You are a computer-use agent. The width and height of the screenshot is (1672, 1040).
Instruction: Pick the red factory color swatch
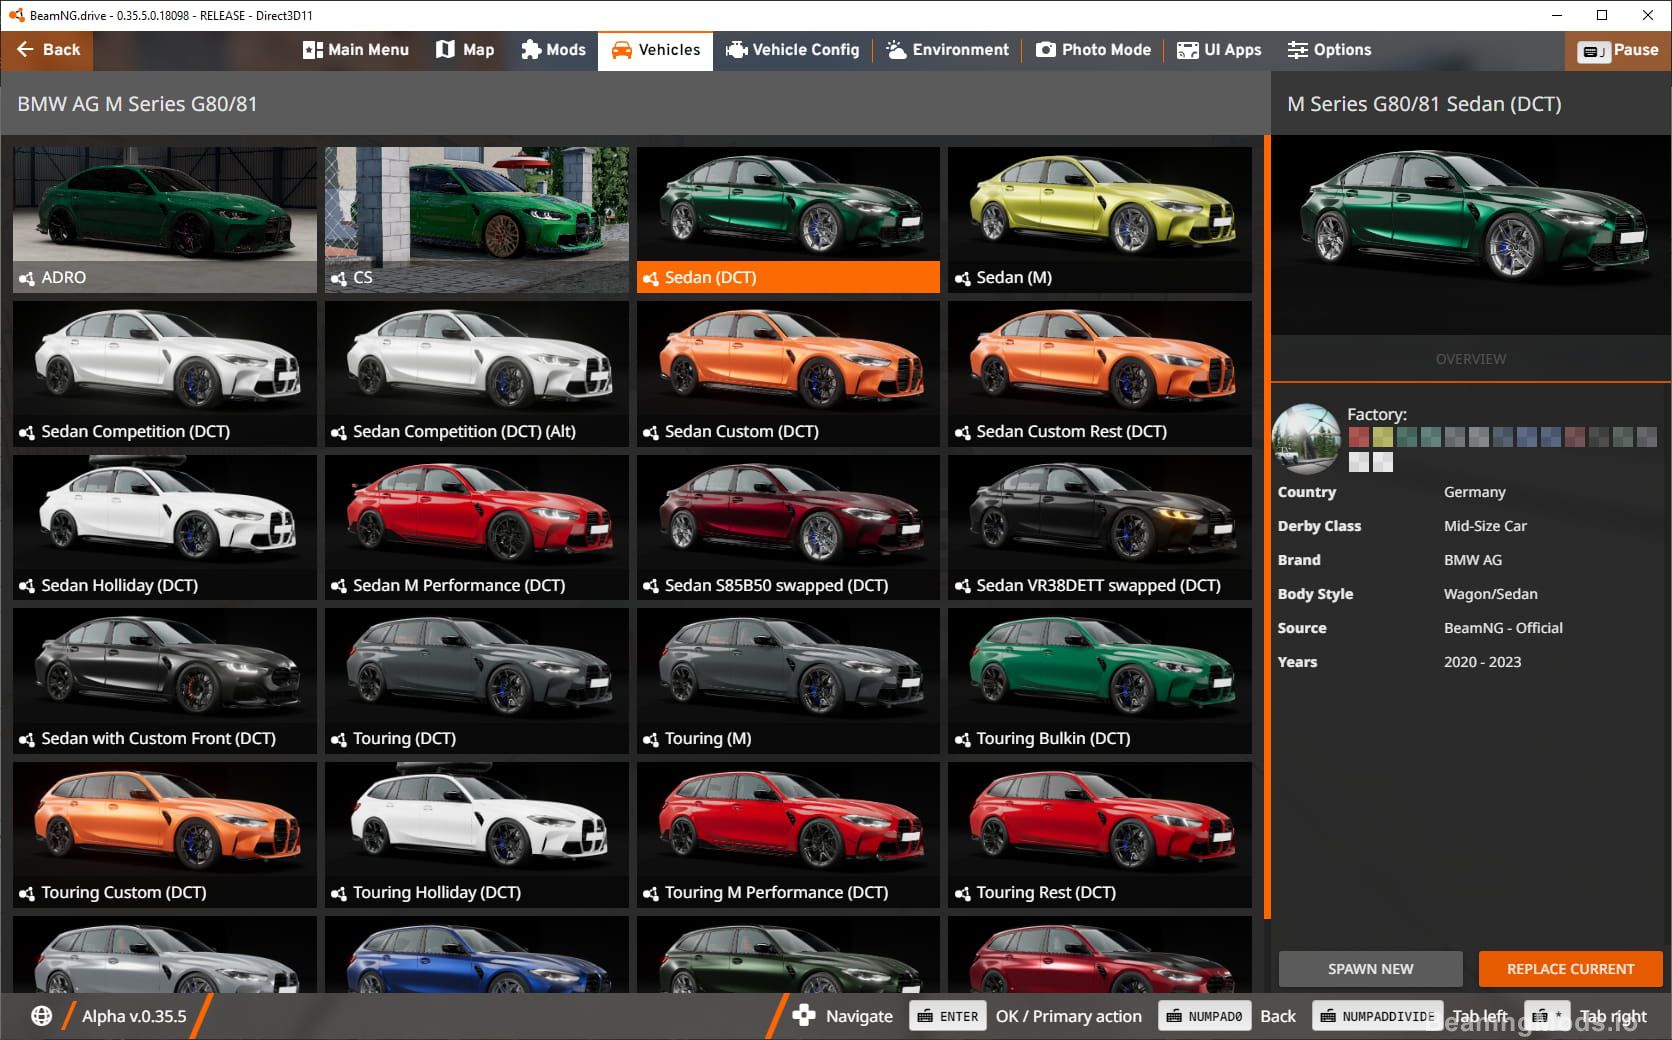1358,437
